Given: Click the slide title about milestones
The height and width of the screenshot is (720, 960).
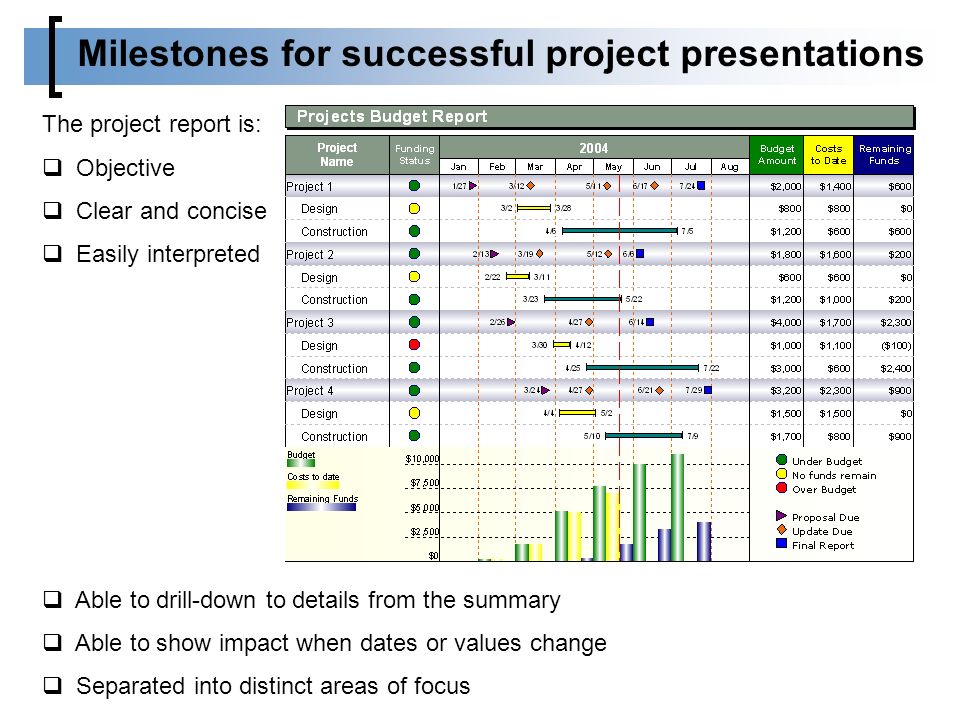Looking at the screenshot, I should click(500, 53).
